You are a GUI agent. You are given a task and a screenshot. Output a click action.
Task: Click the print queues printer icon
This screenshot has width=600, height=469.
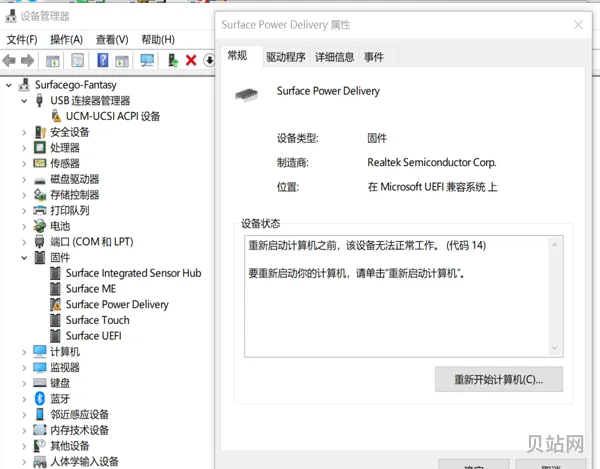pos(39,210)
